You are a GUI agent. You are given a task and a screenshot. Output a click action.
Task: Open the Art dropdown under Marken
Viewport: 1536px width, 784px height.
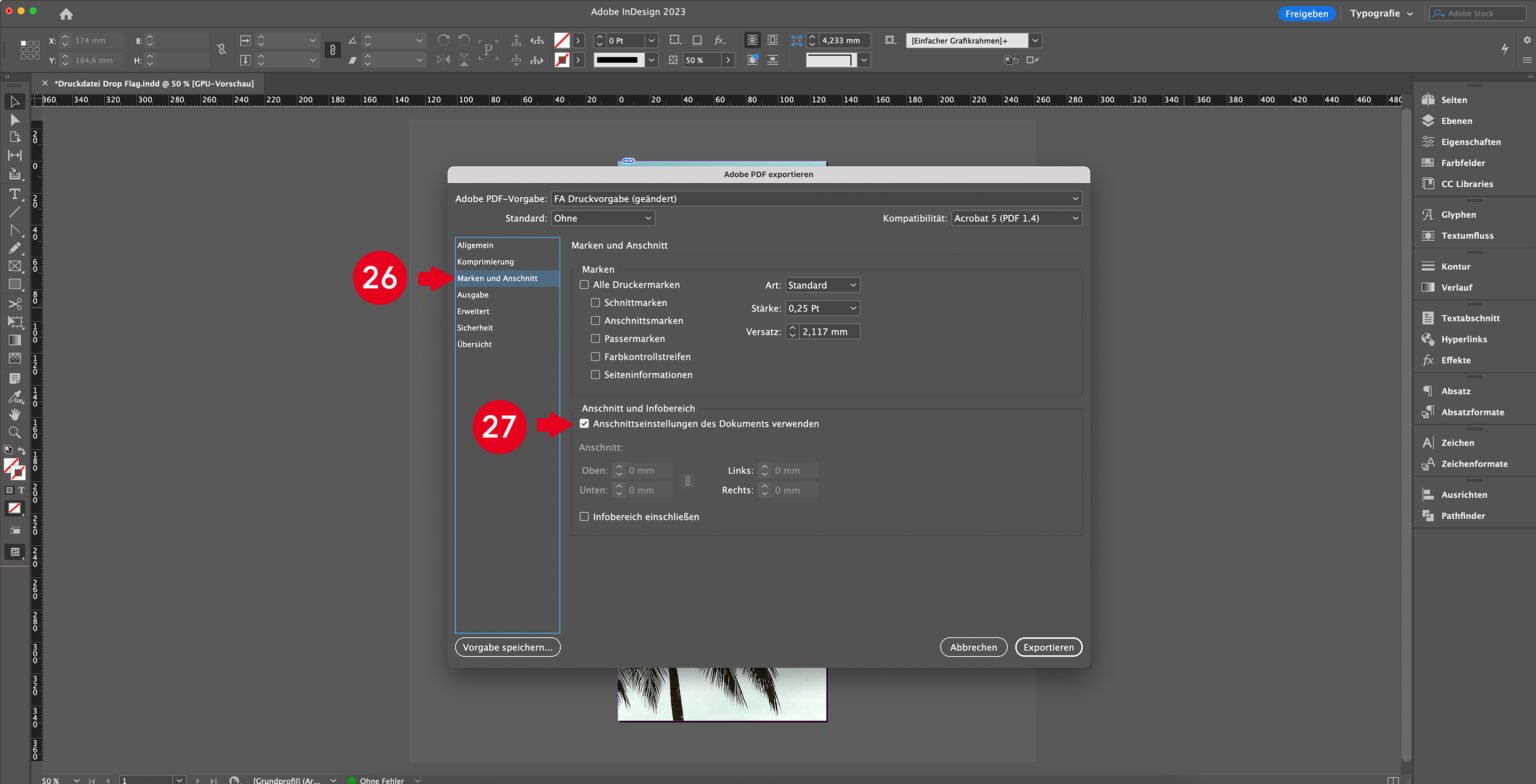[822, 284]
